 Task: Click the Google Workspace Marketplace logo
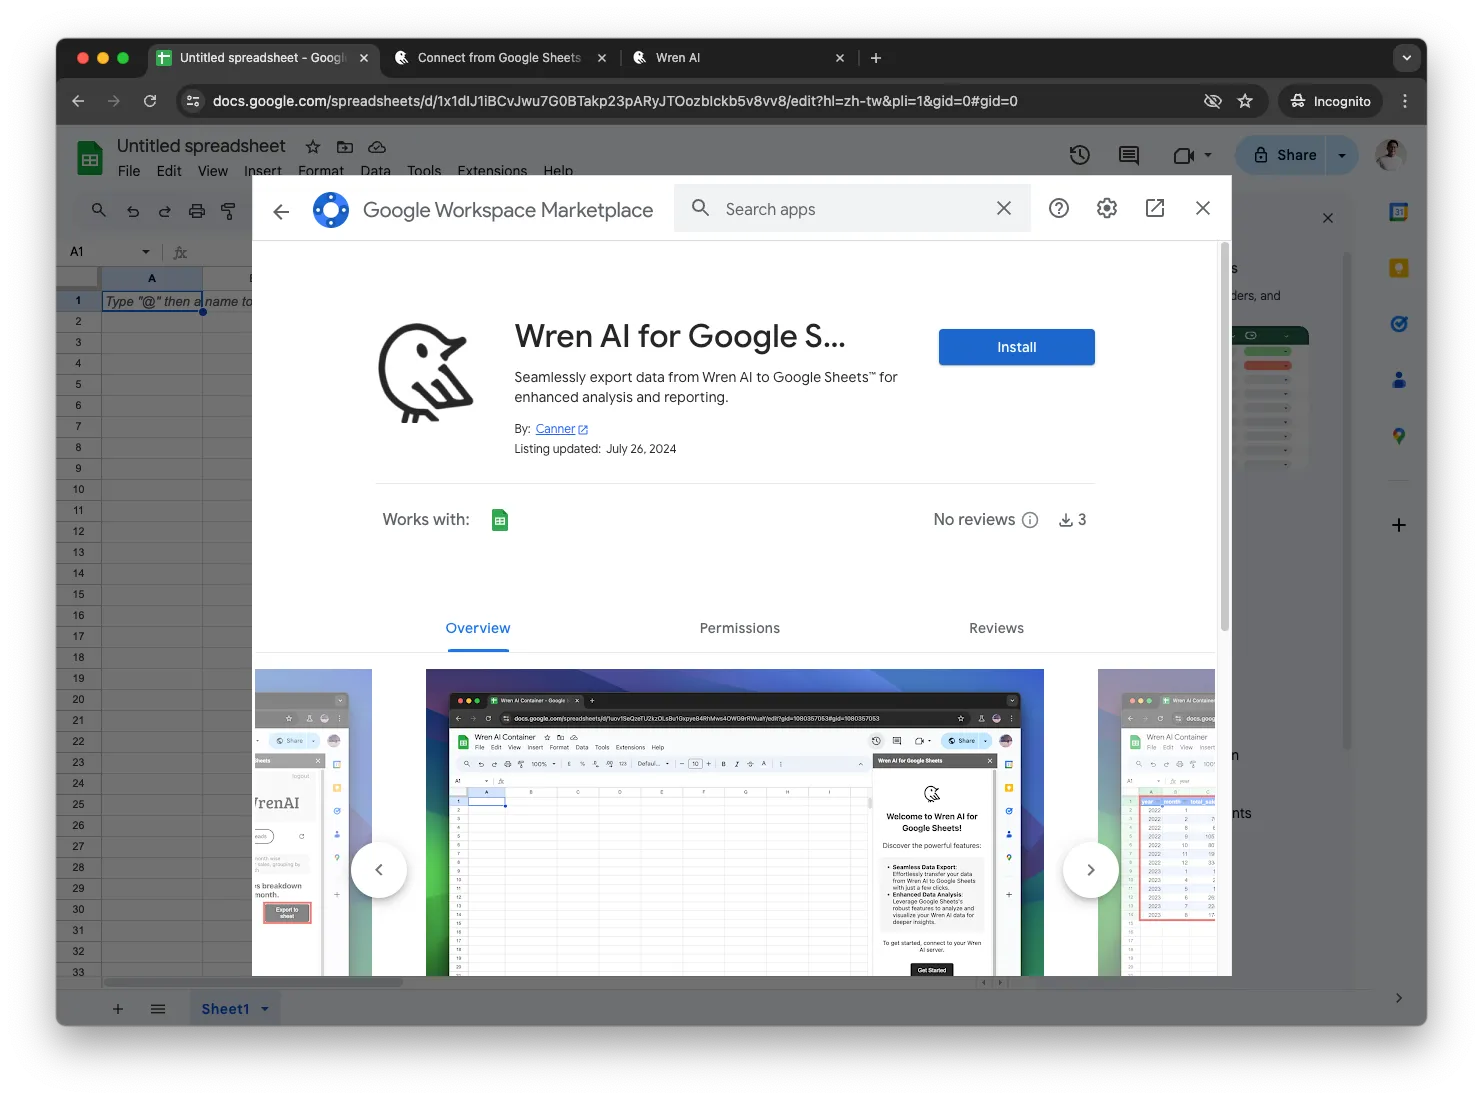(x=331, y=210)
